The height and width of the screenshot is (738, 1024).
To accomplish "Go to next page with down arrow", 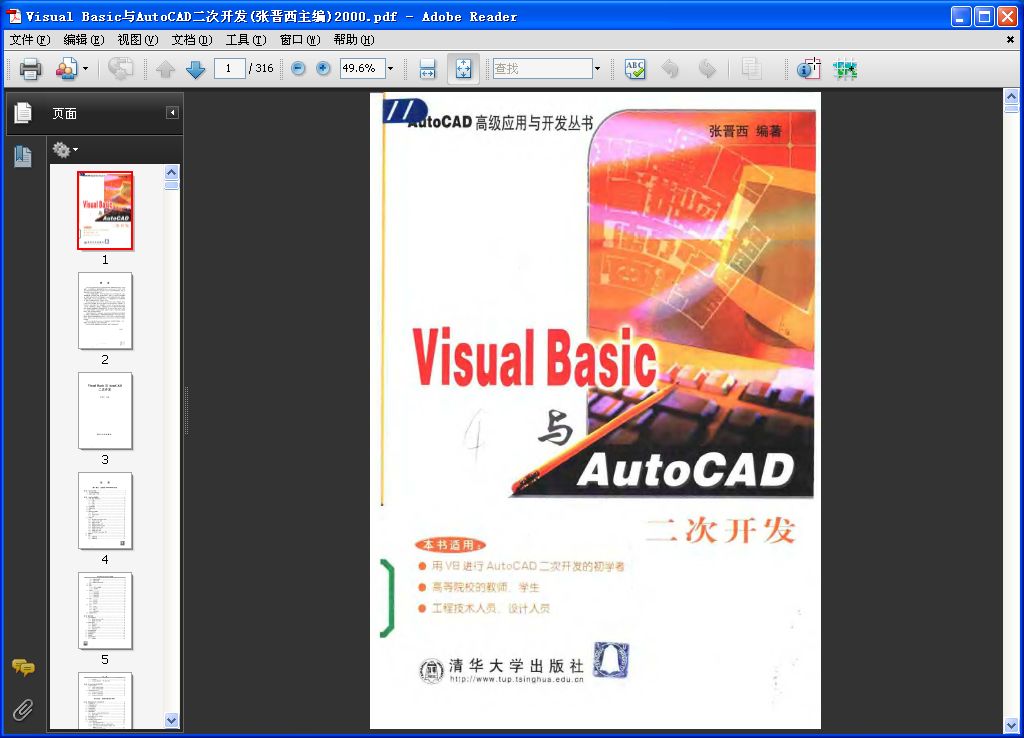I will tap(195, 69).
